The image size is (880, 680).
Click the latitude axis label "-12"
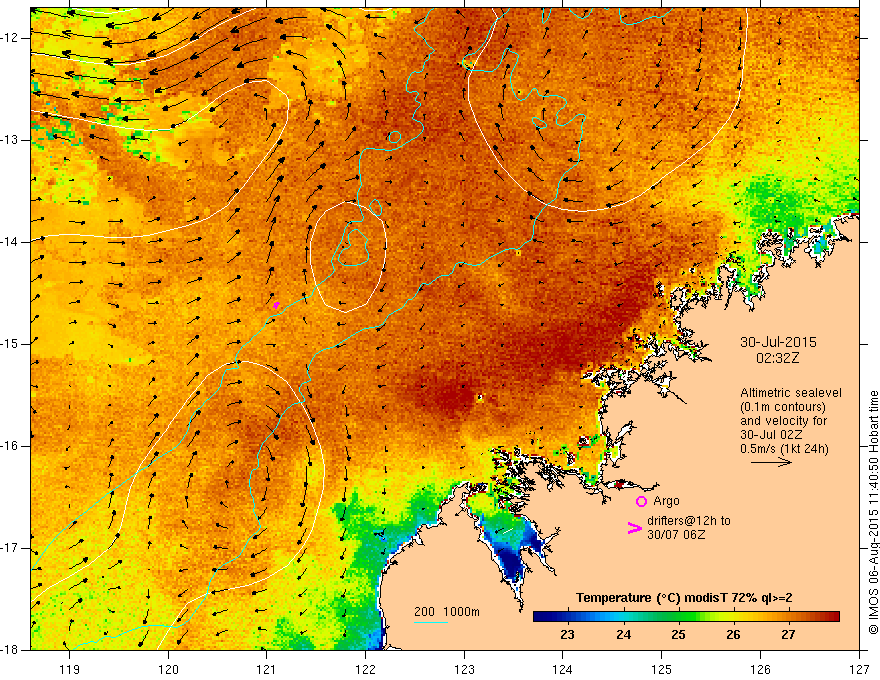click(11, 38)
